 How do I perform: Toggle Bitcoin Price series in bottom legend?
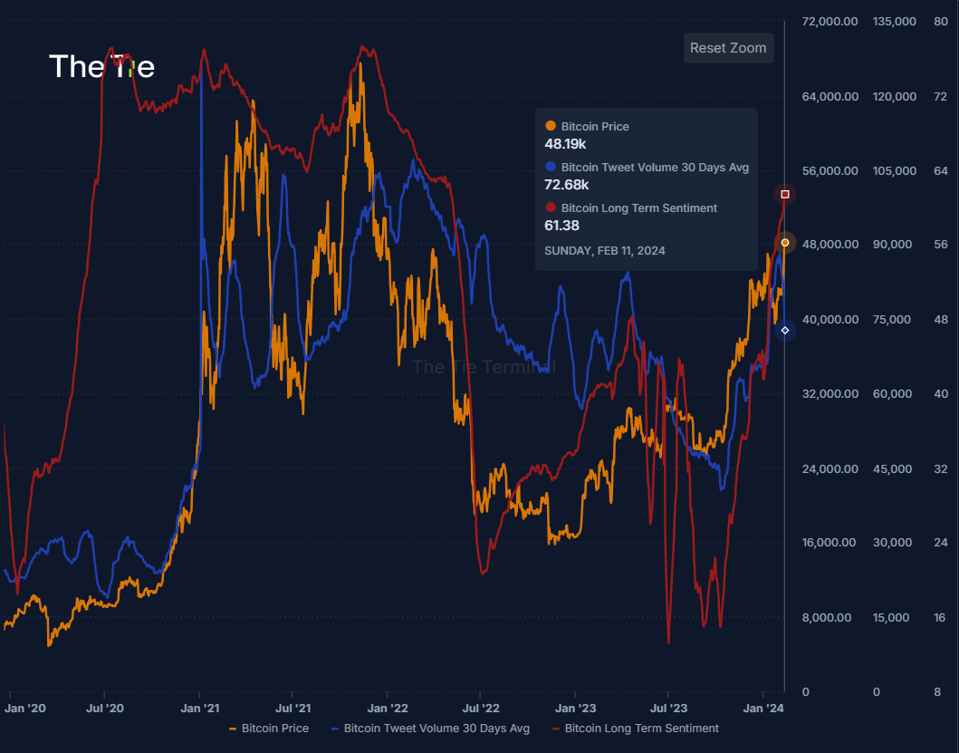269,728
